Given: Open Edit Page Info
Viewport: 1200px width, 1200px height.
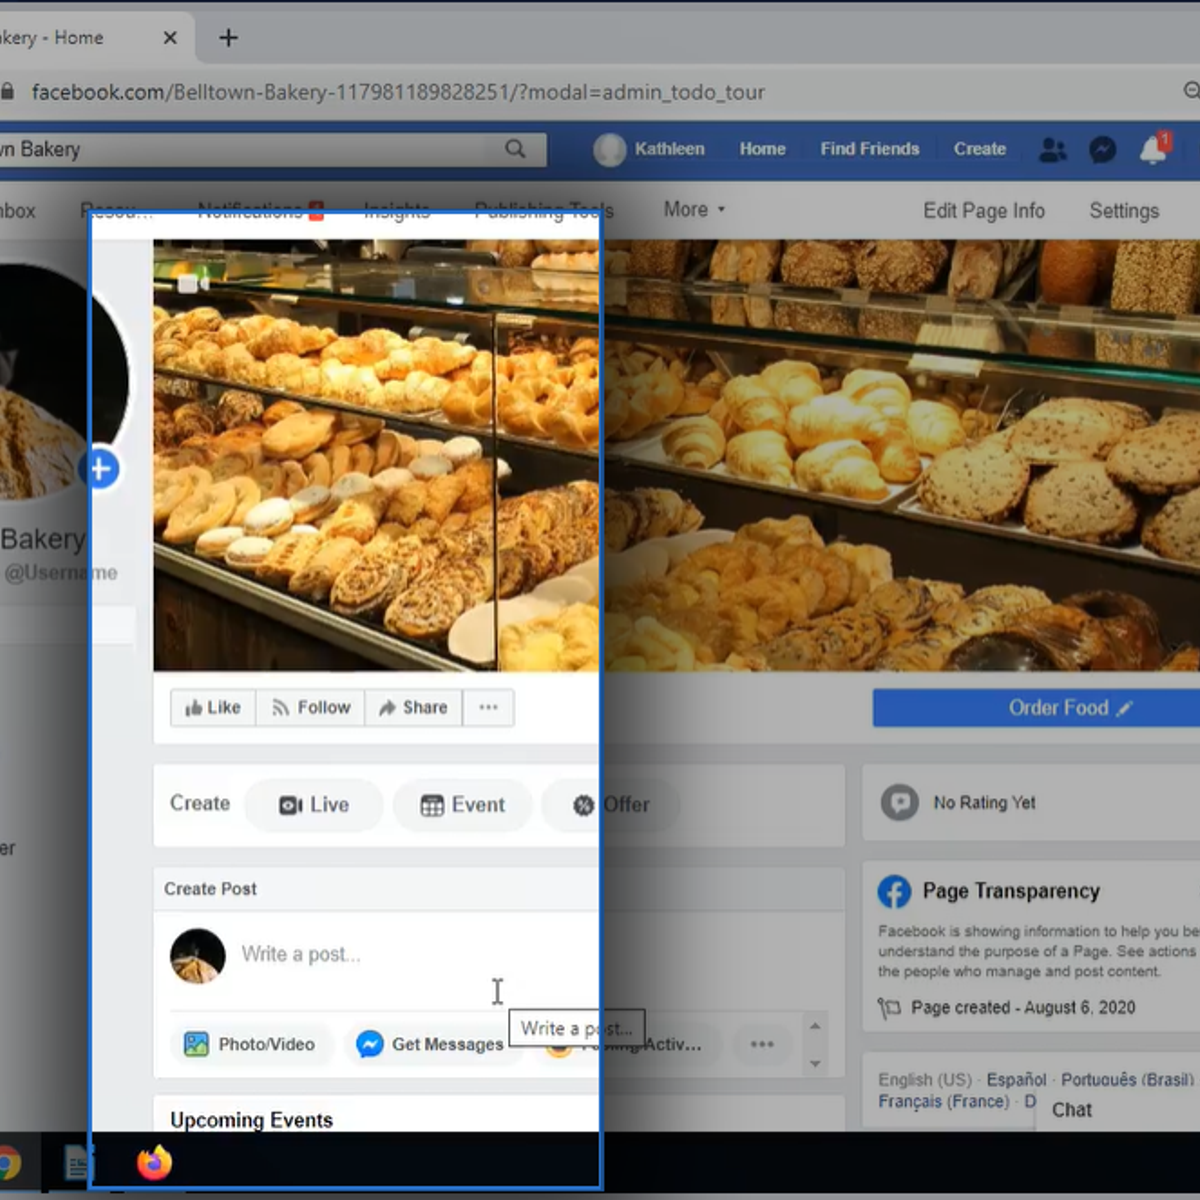Looking at the screenshot, I should tap(984, 211).
